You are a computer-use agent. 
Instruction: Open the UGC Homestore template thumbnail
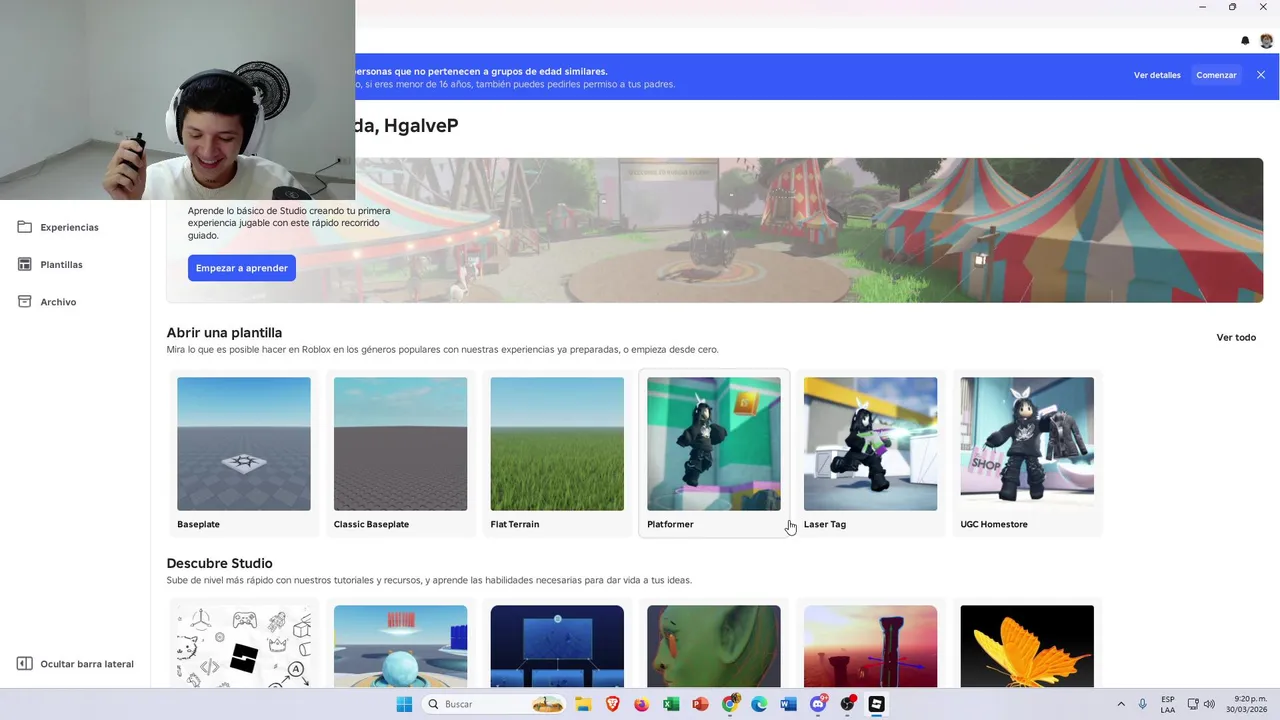pos(1027,444)
